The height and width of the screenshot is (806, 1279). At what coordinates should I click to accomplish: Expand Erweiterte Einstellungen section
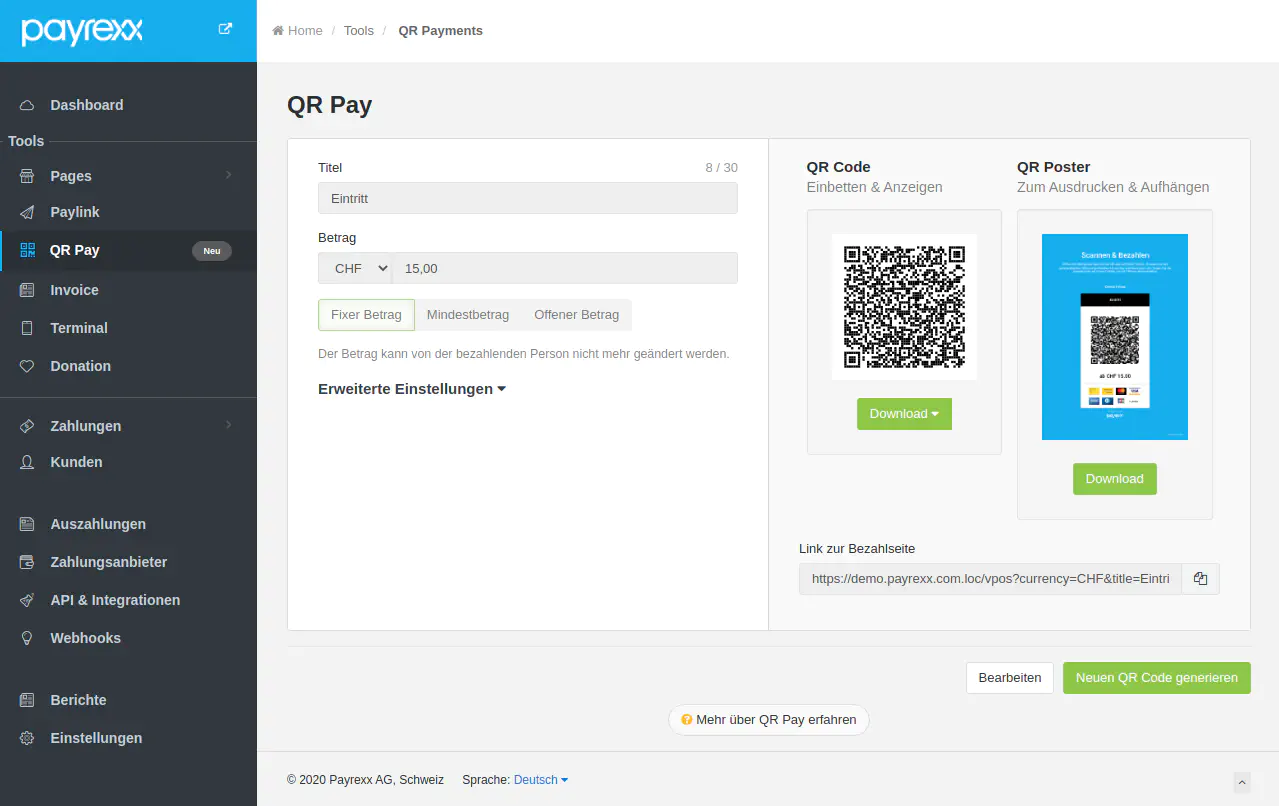[x=411, y=389]
